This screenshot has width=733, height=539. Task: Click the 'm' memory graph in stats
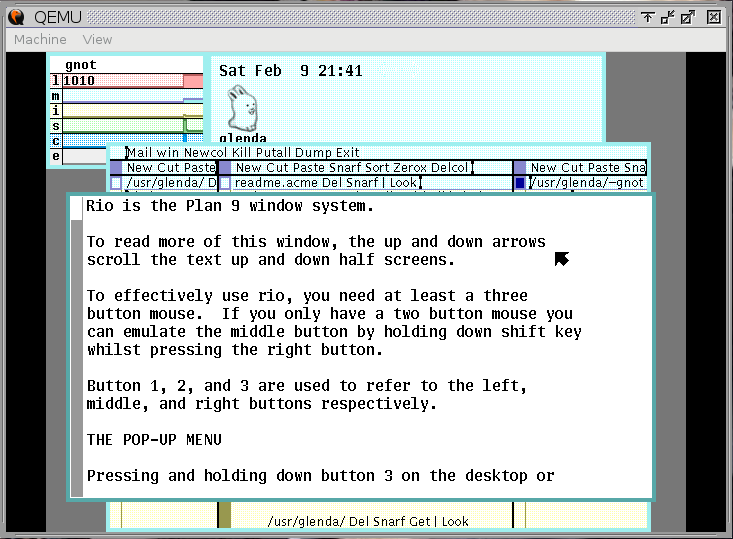[133, 96]
